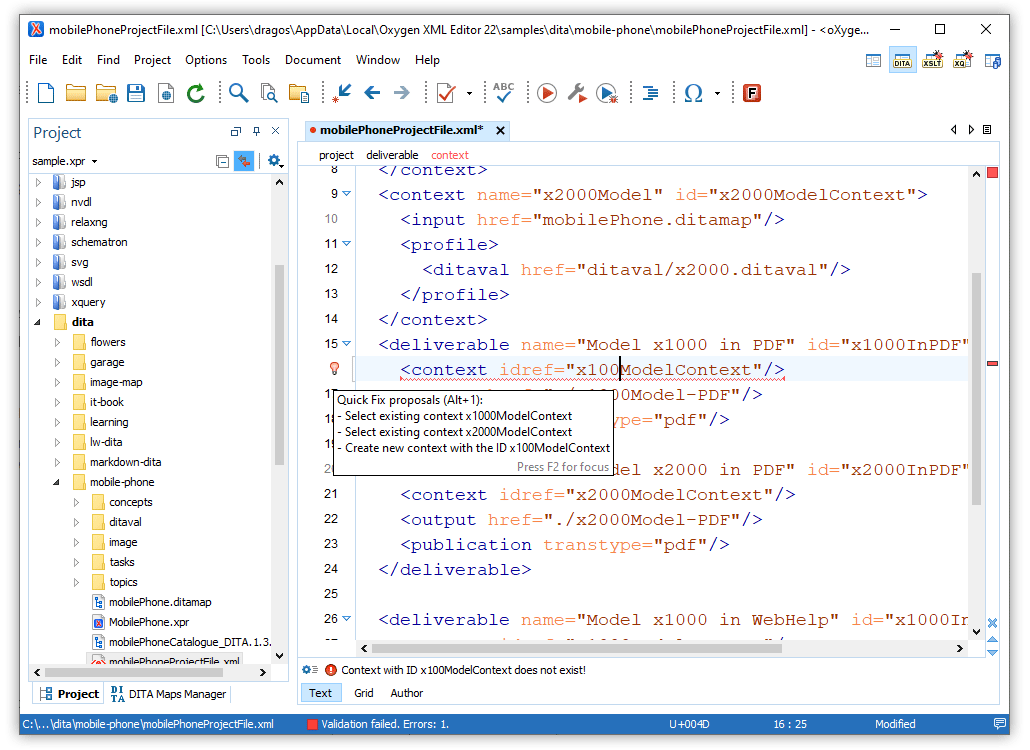Click the red error marker on overview ruler
Image resolution: width=1030 pixels, height=750 pixels.
pyautogui.click(x=993, y=363)
